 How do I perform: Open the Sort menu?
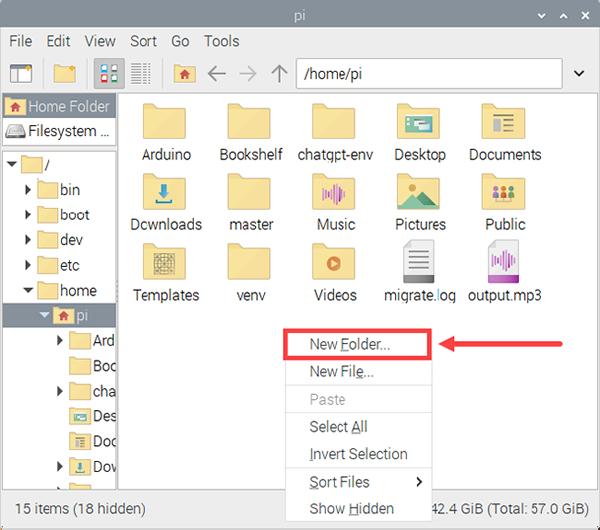coord(143,41)
